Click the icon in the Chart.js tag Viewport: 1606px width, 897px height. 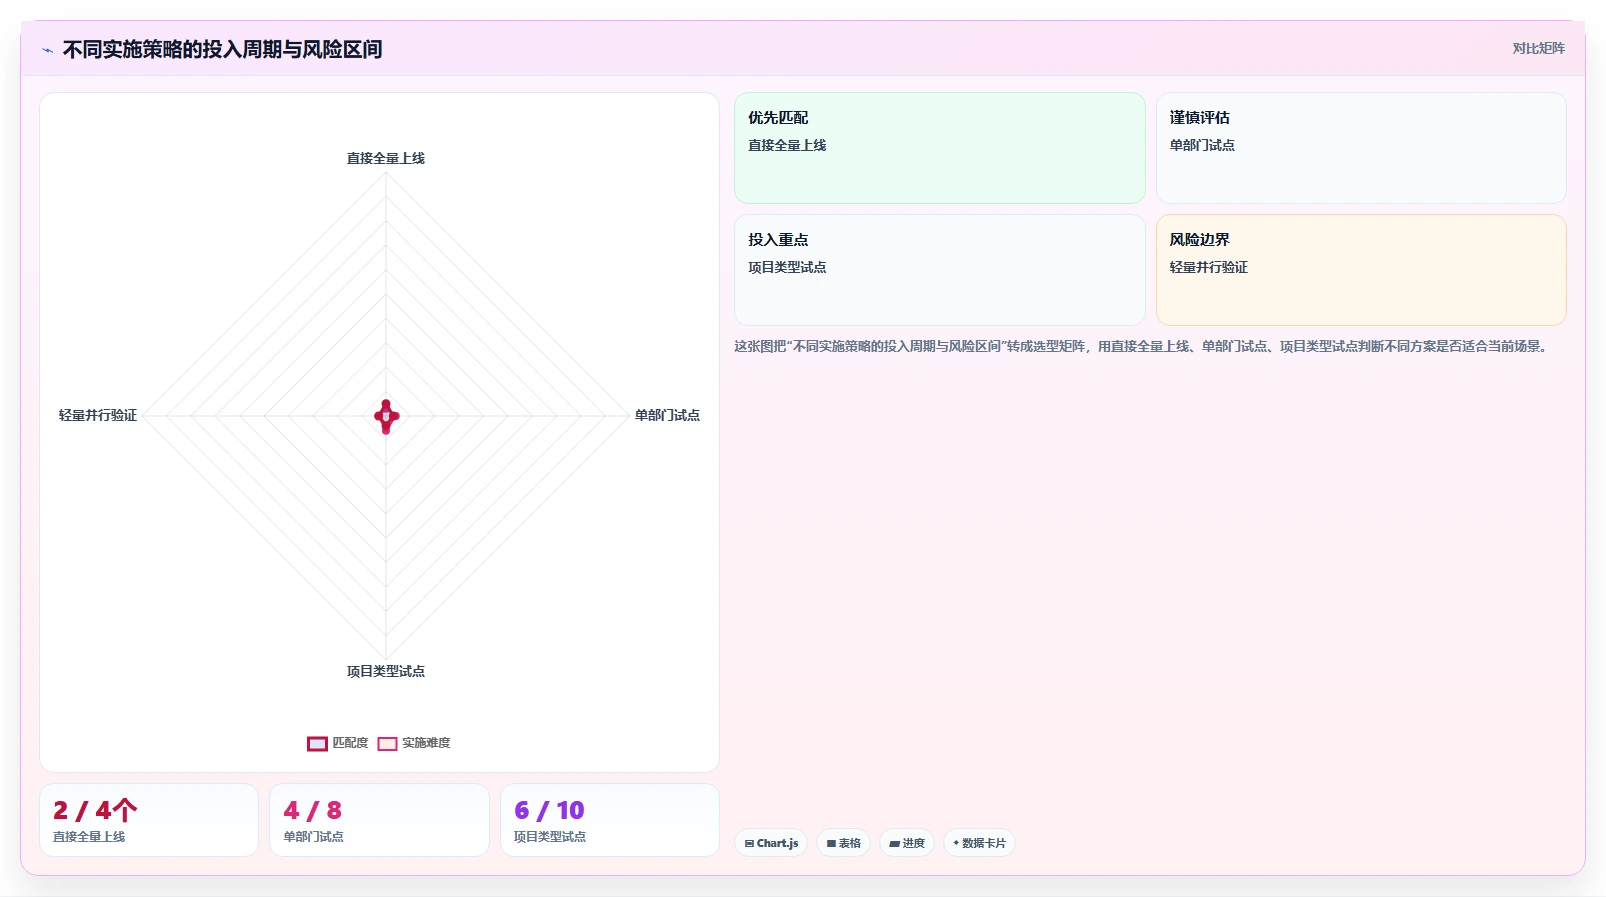(x=749, y=843)
